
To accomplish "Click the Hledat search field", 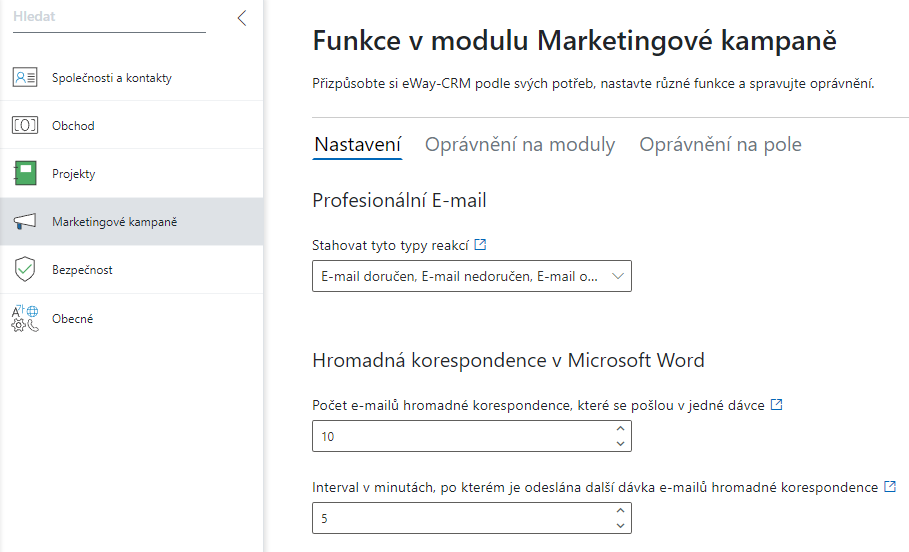I will (109, 17).
